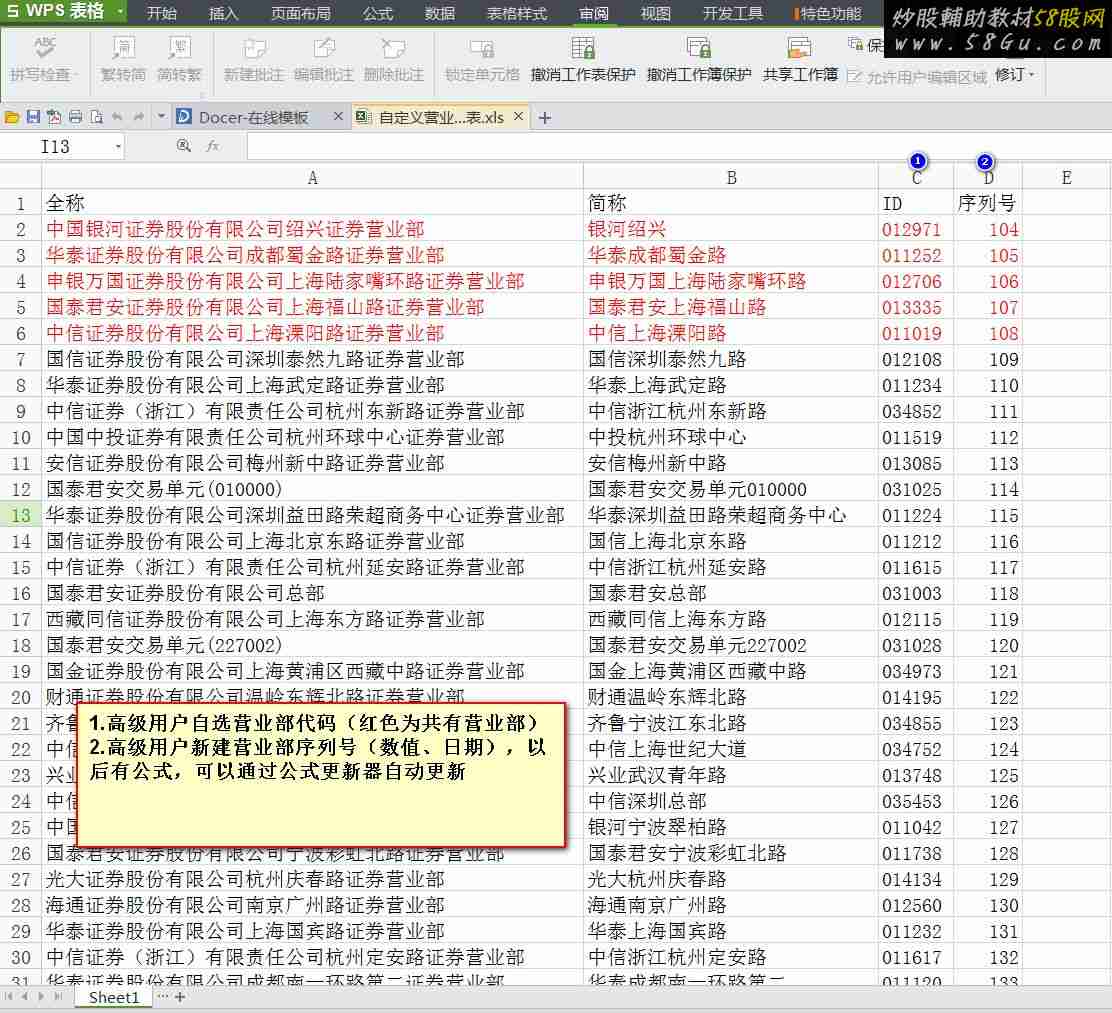1112x1013 pixels.
Task: Click the formula bar input area
Action: pyautogui.click(x=678, y=147)
